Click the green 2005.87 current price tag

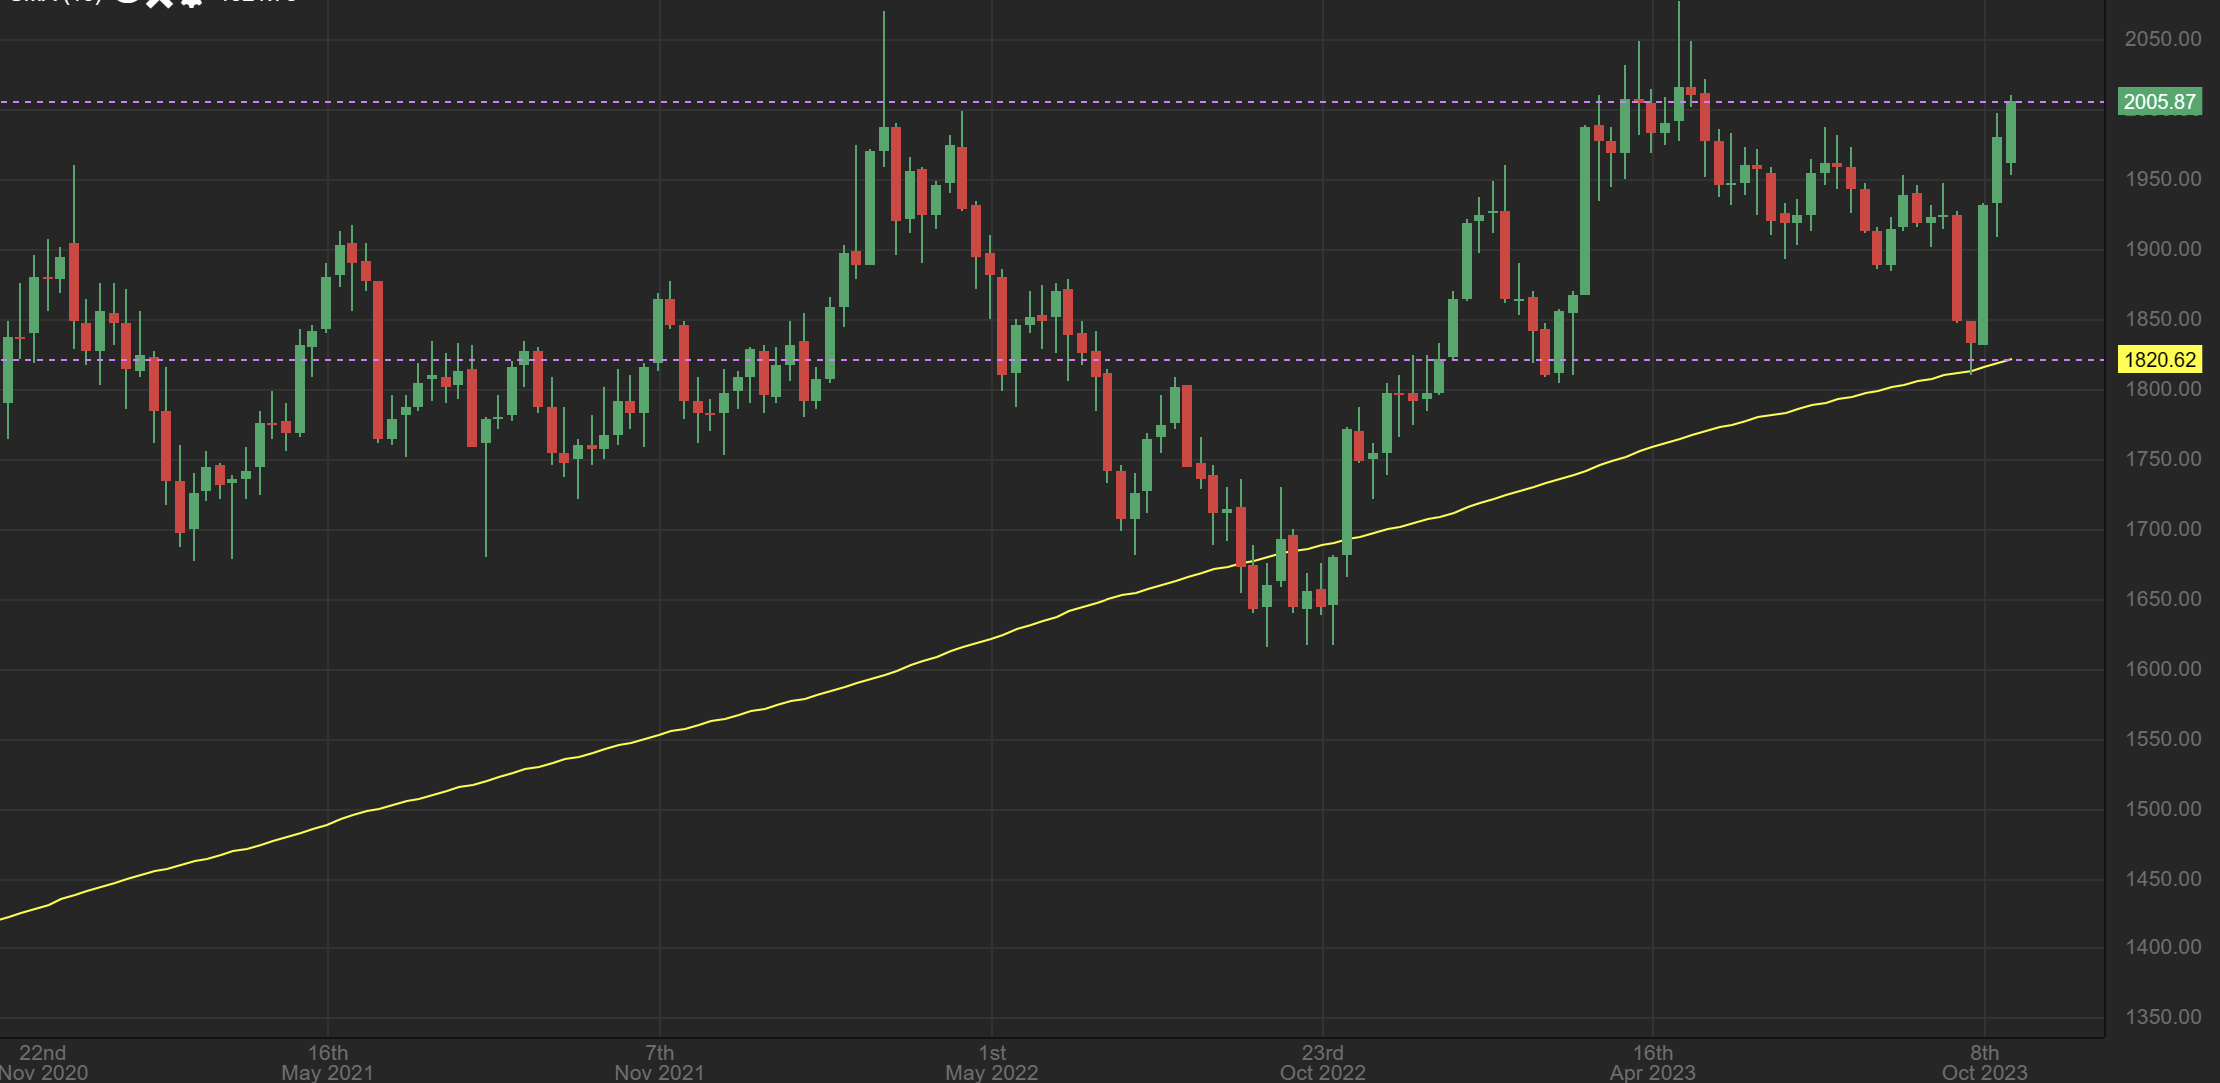click(2159, 102)
